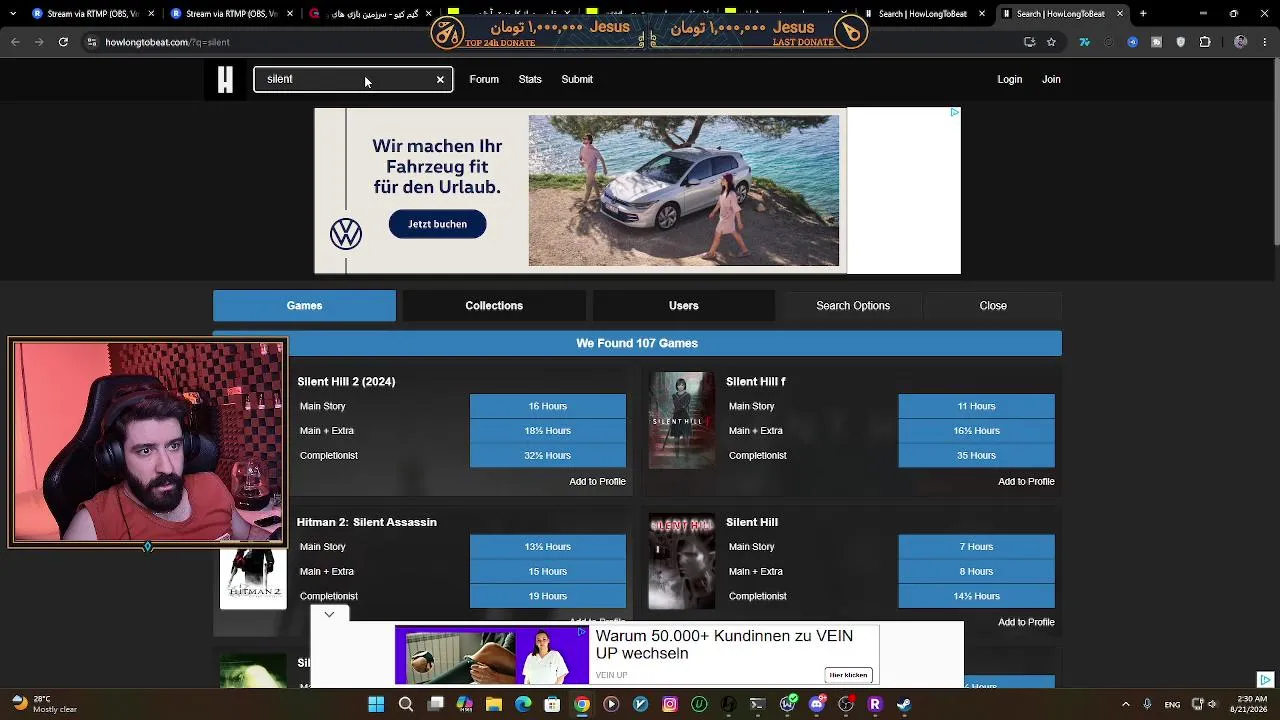Open Steam from the taskbar
Screen dimensions: 1280x720
904,704
